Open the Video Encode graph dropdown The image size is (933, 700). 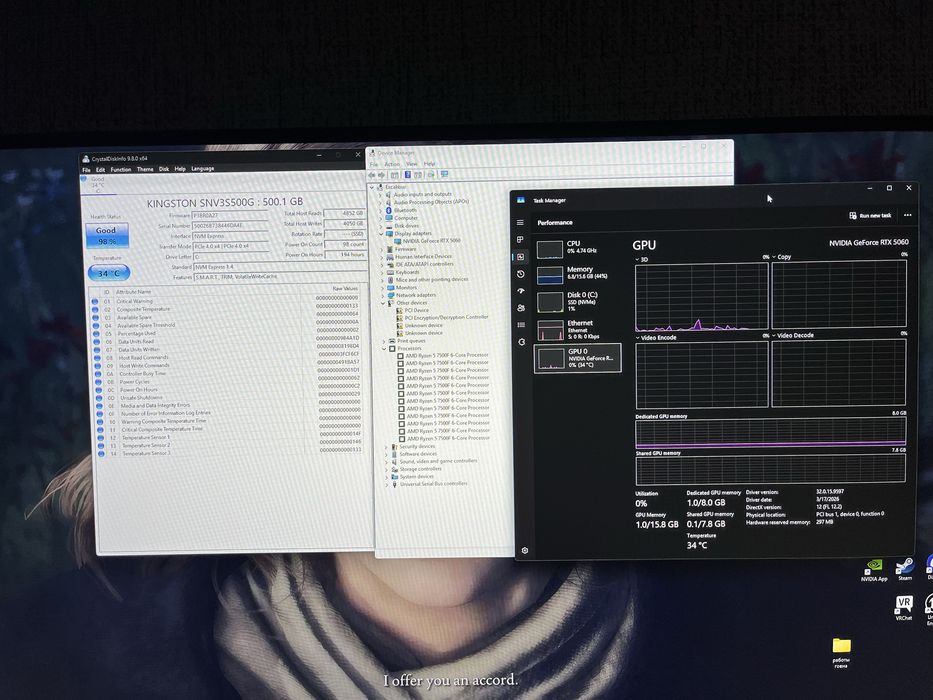pyautogui.click(x=656, y=338)
